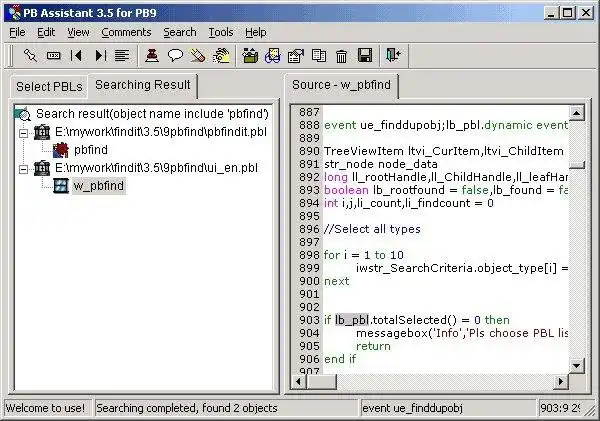The height and width of the screenshot is (421, 600).
Task: Click the two-documents copy icon
Action: 318,55
